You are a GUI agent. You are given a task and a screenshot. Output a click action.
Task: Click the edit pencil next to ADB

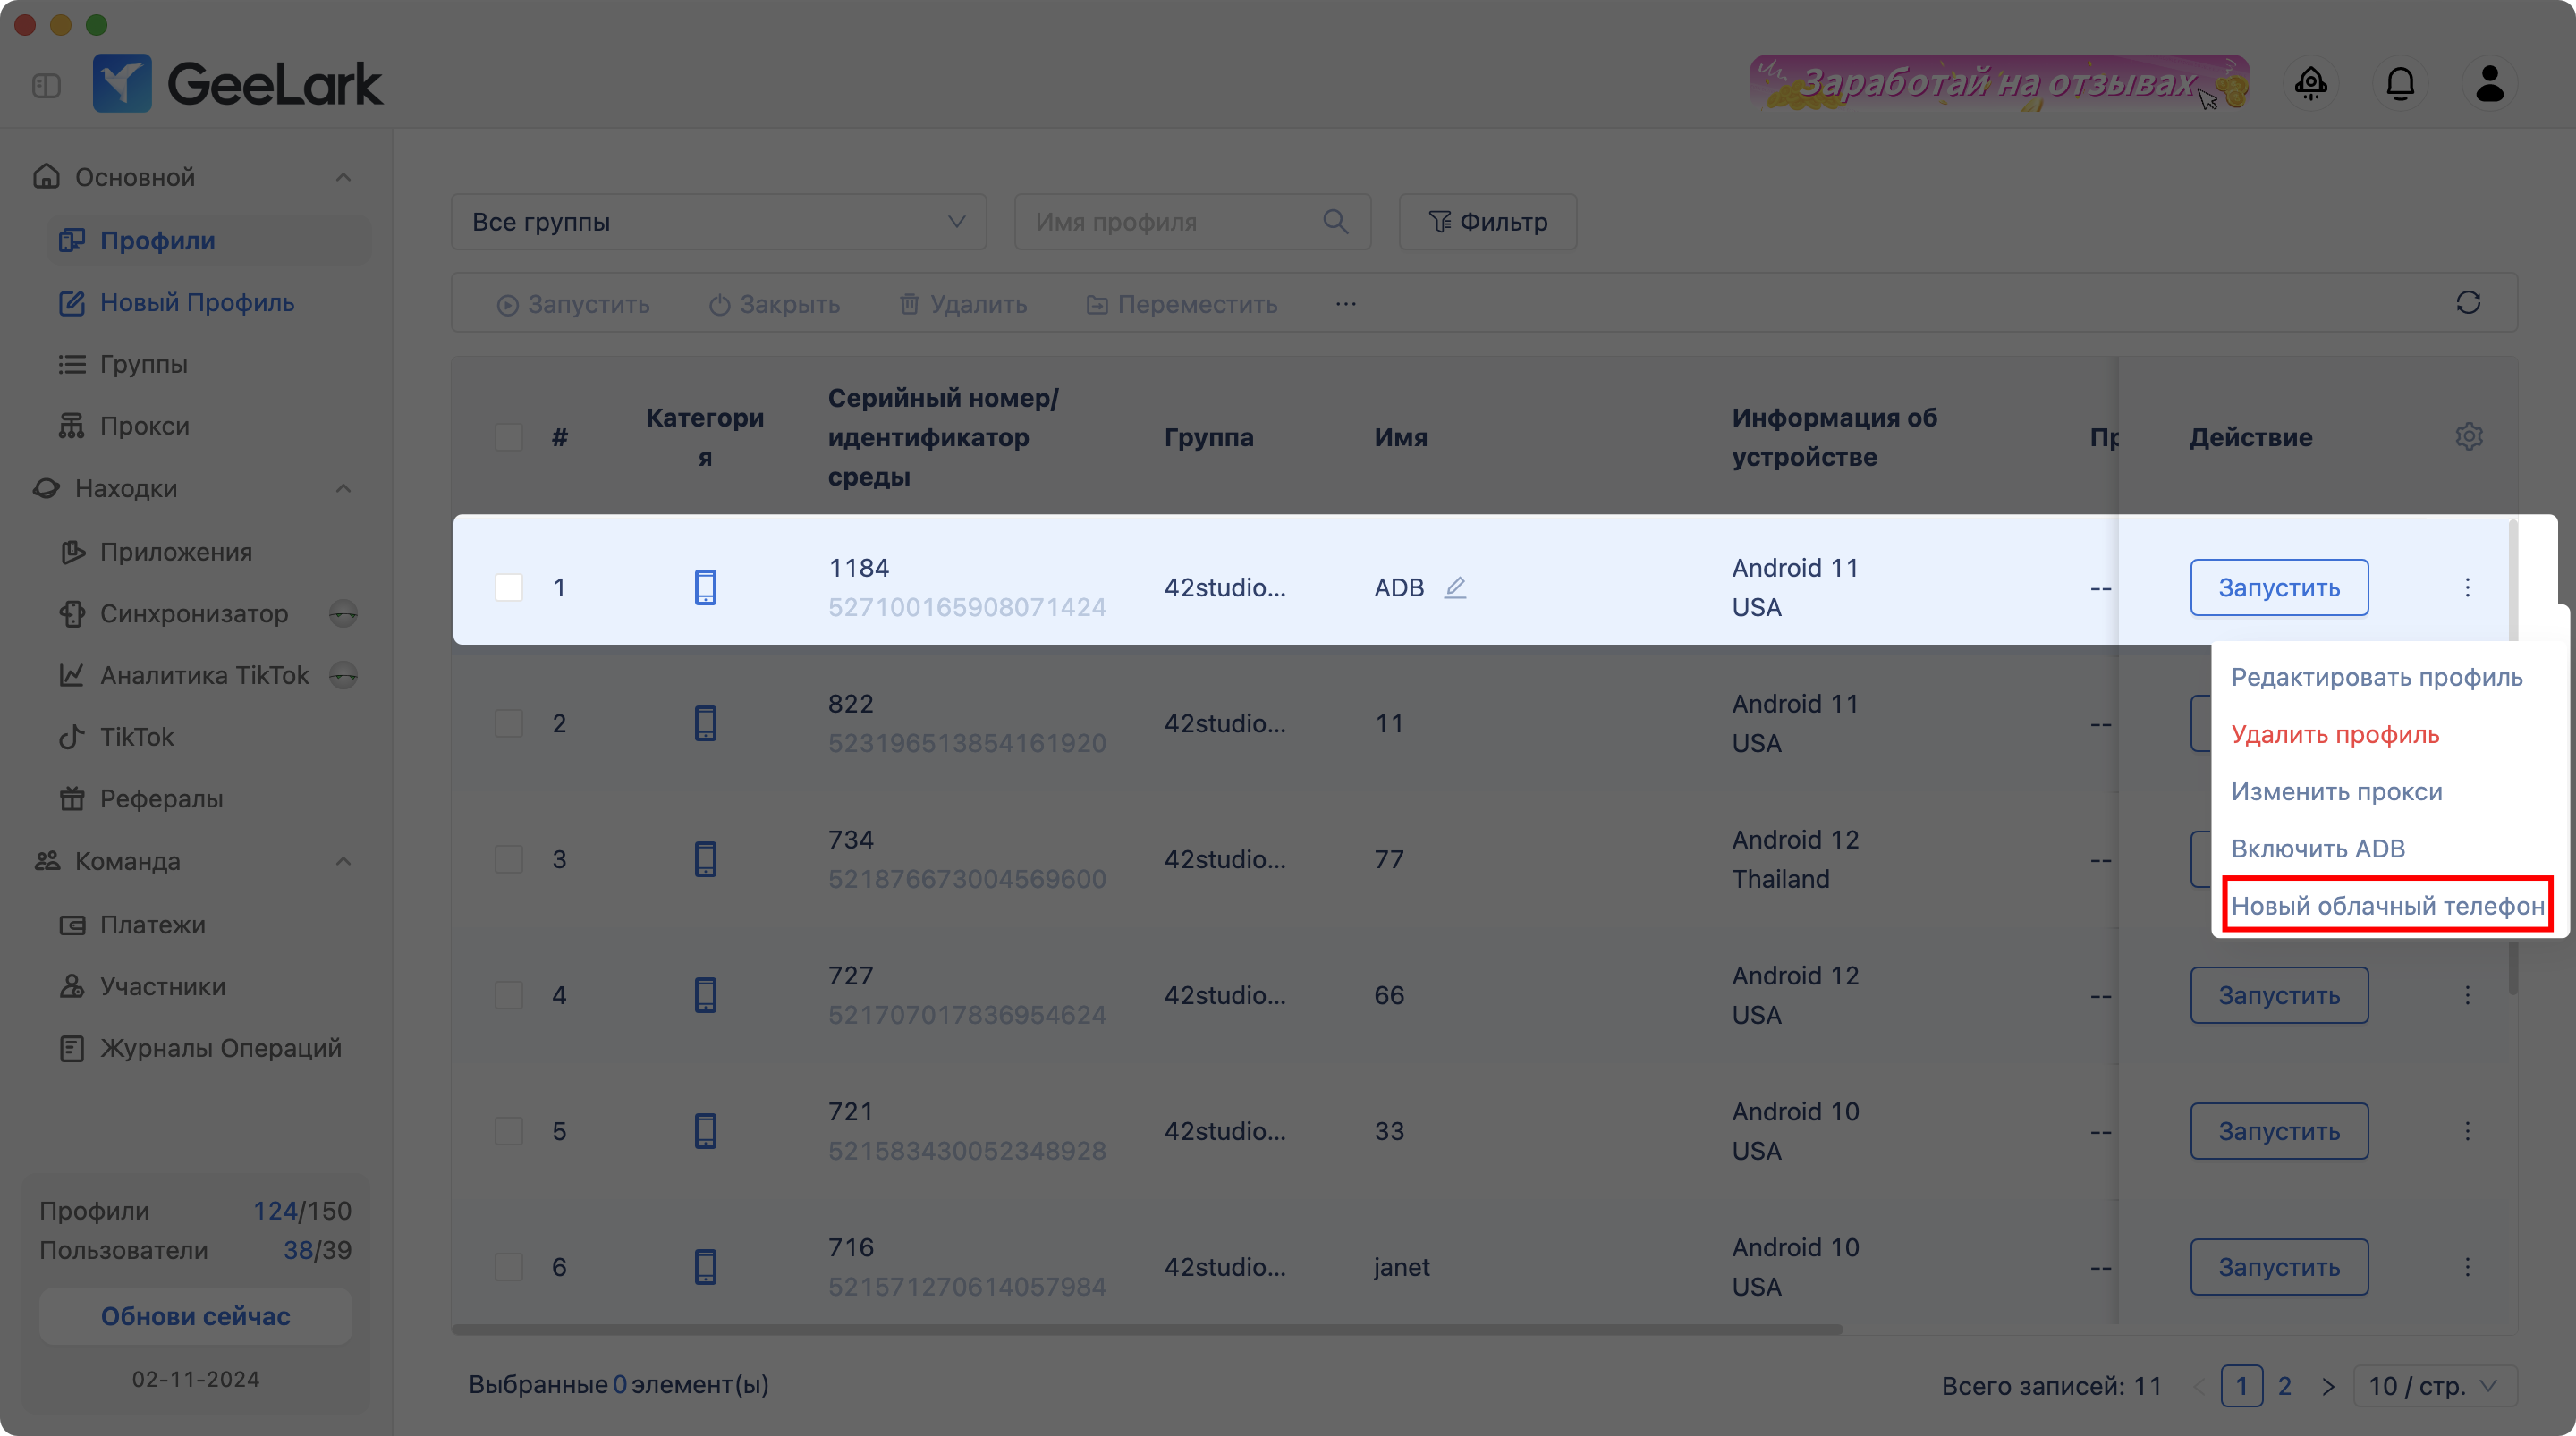pyautogui.click(x=1456, y=588)
